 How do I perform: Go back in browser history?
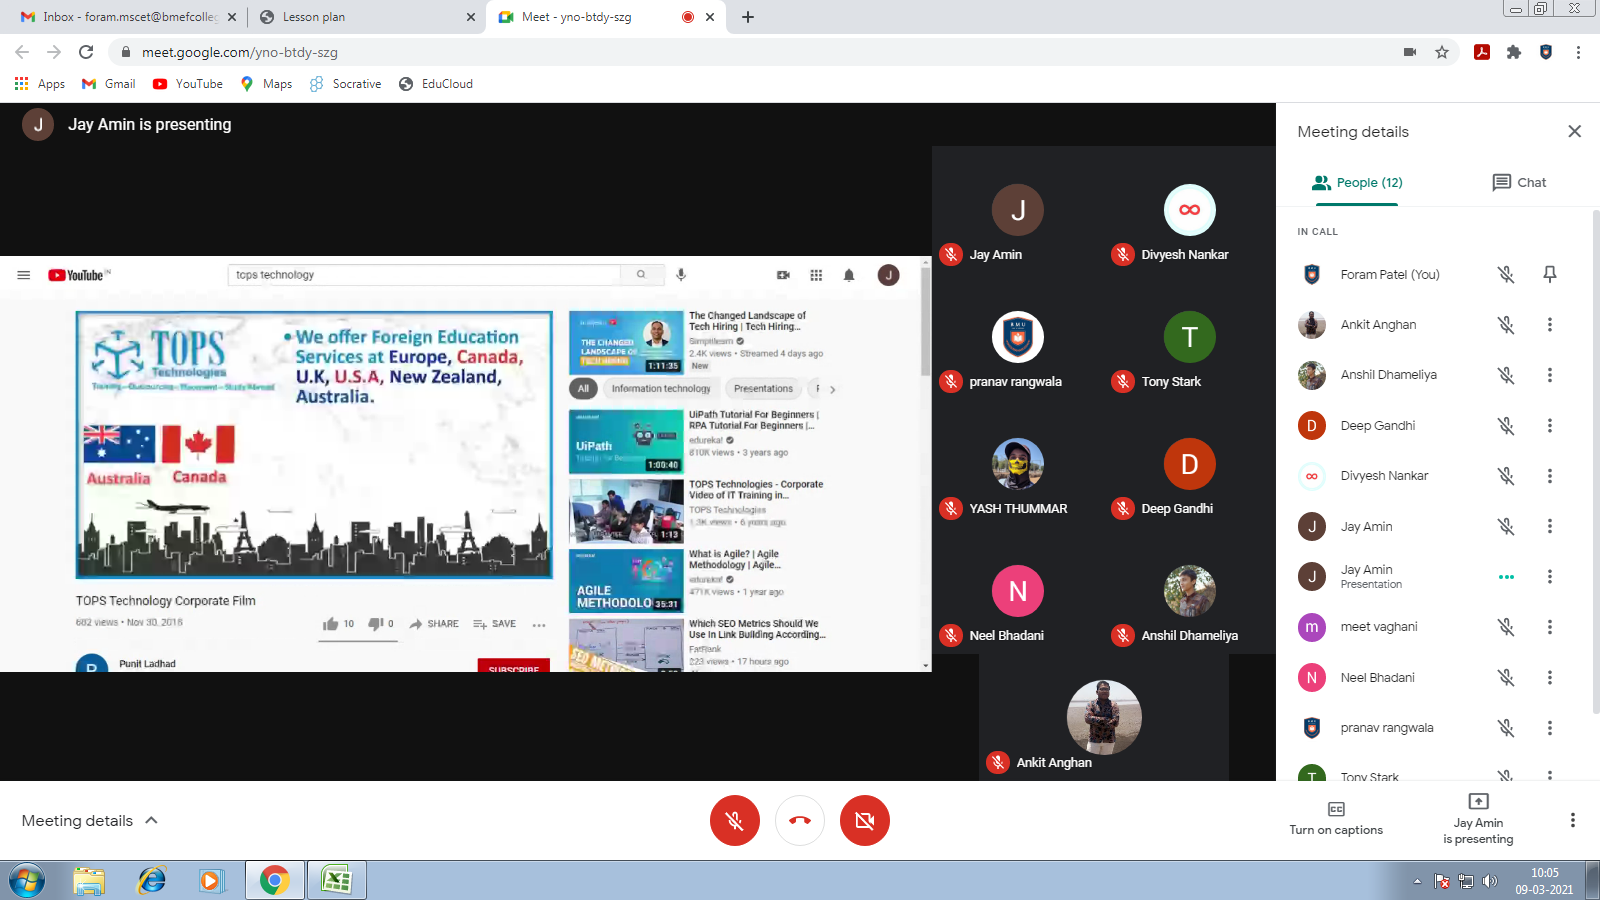[22, 52]
